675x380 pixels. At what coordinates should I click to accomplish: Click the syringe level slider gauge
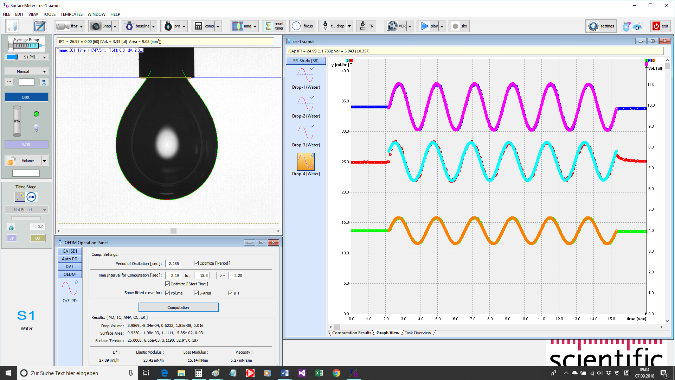point(17,121)
